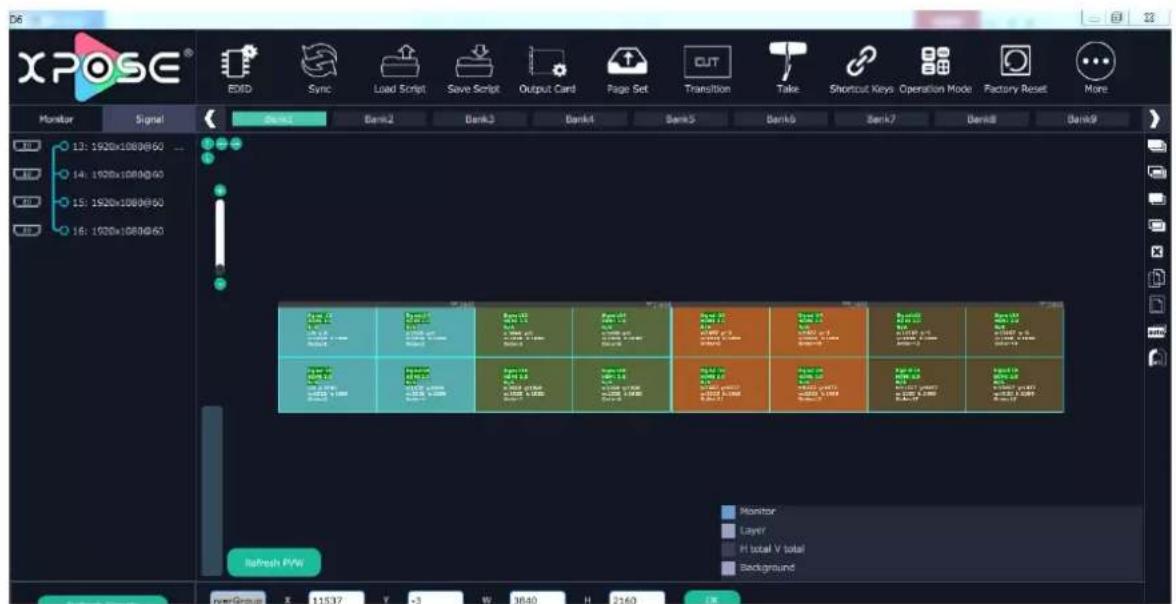
Task: Select the Bank6 tab
Action: [x=782, y=119]
